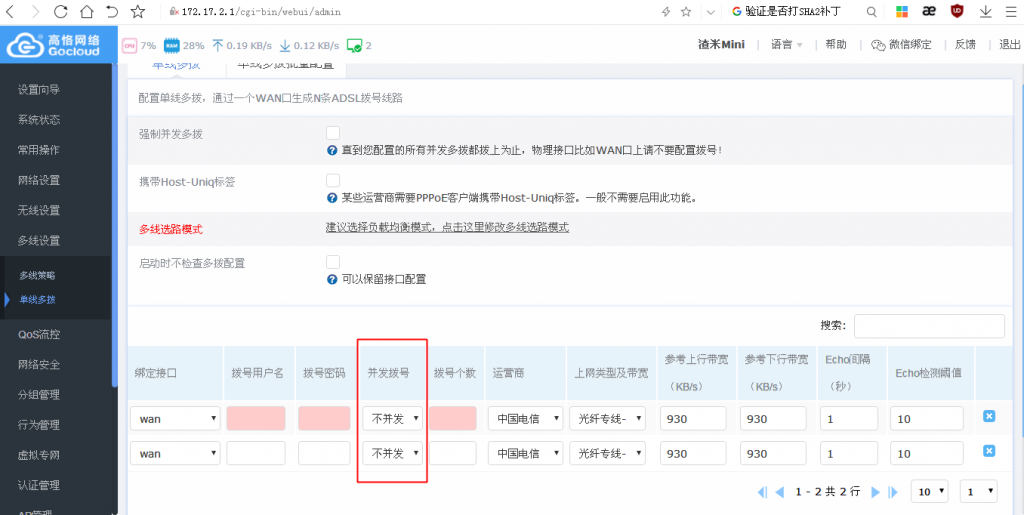Viewport: 1024px width, 515px height.
Task: Open rows-per-page 10 dropdown
Action: click(930, 492)
